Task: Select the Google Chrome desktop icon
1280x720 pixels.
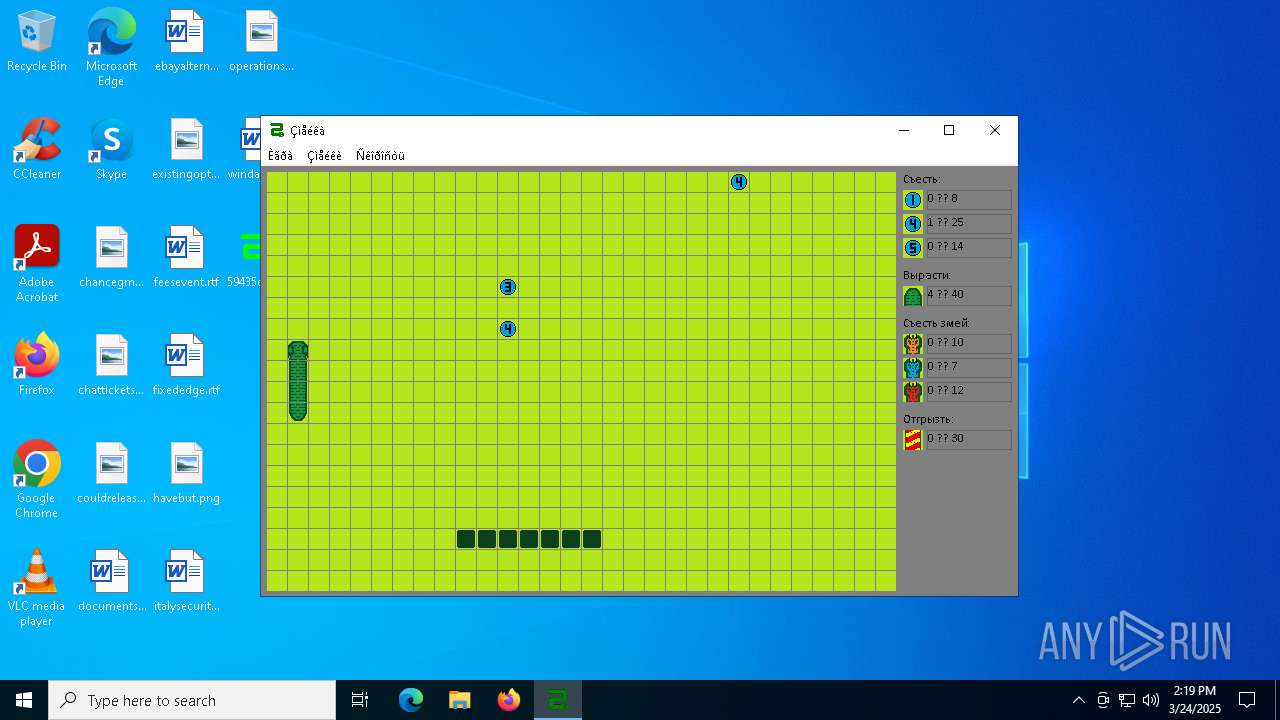Action: coord(37,480)
